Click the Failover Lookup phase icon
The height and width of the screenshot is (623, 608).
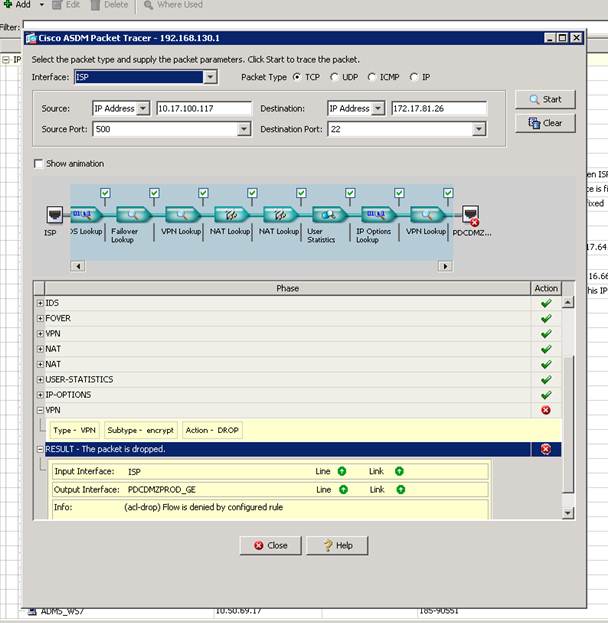click(133, 215)
